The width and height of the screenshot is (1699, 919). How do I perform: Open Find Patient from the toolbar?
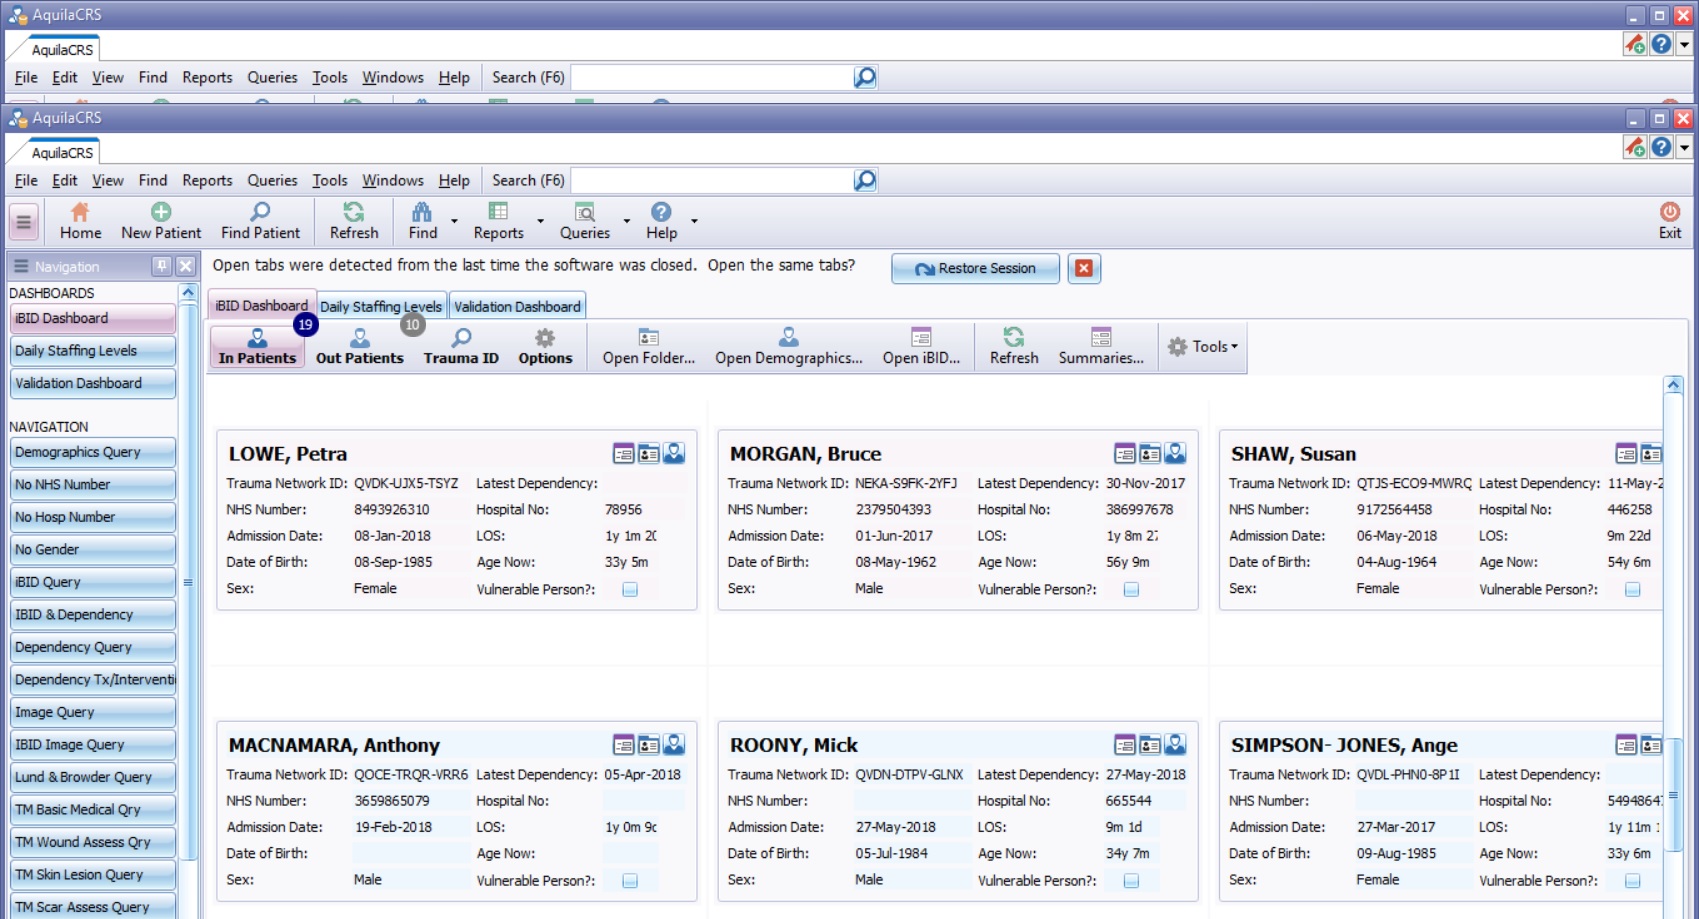(260, 220)
